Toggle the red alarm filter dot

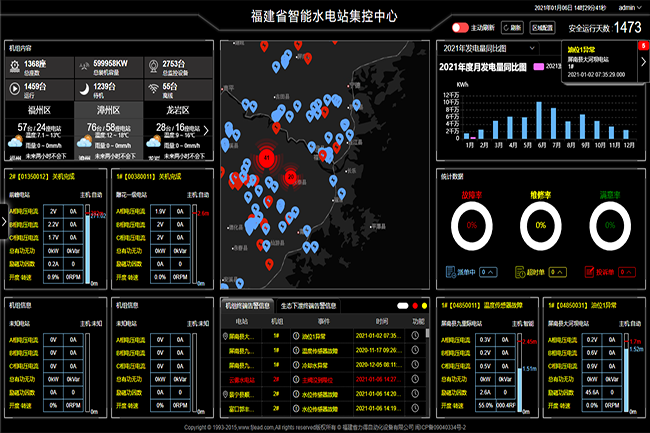(x=413, y=305)
